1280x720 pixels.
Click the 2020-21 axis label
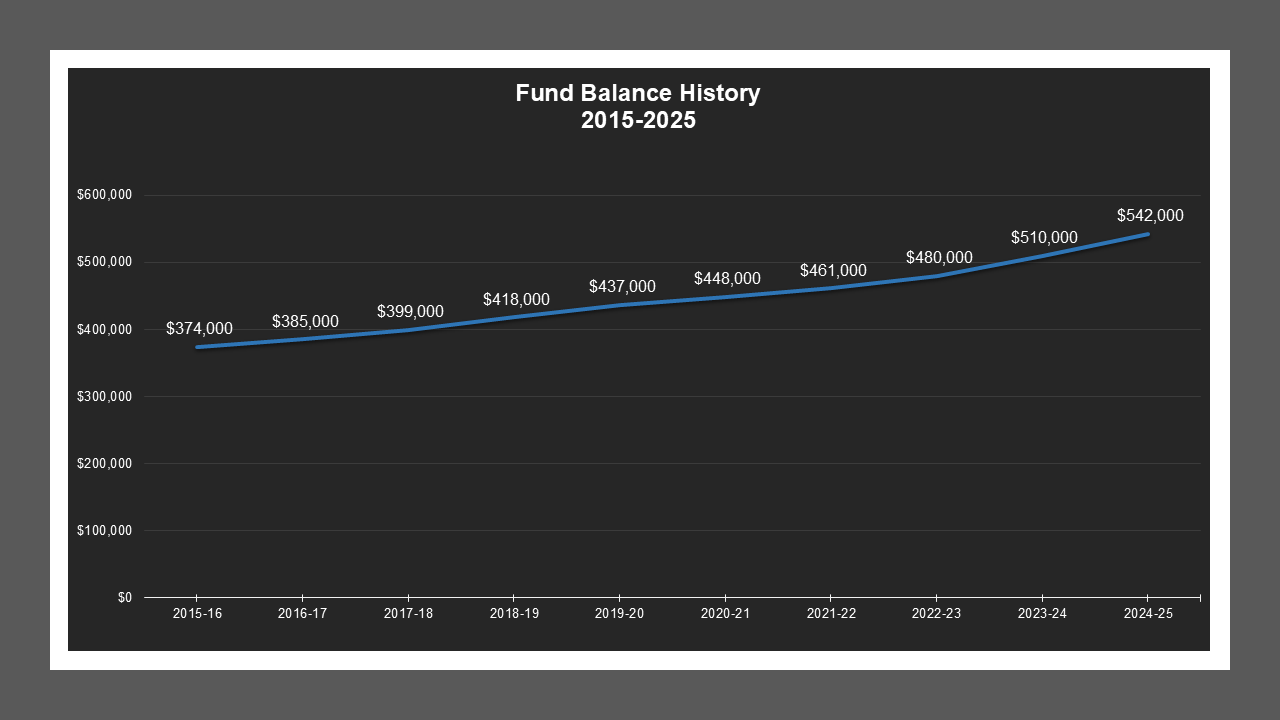click(725, 614)
